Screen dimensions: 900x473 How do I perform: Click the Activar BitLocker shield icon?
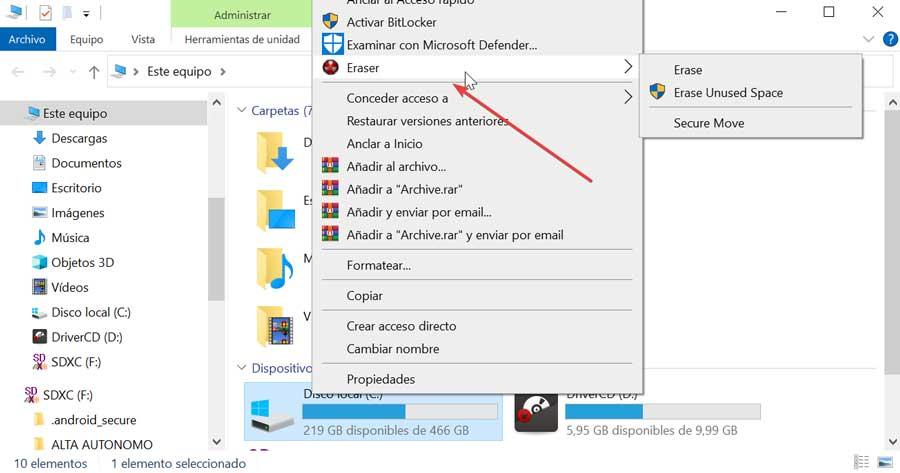click(x=331, y=22)
